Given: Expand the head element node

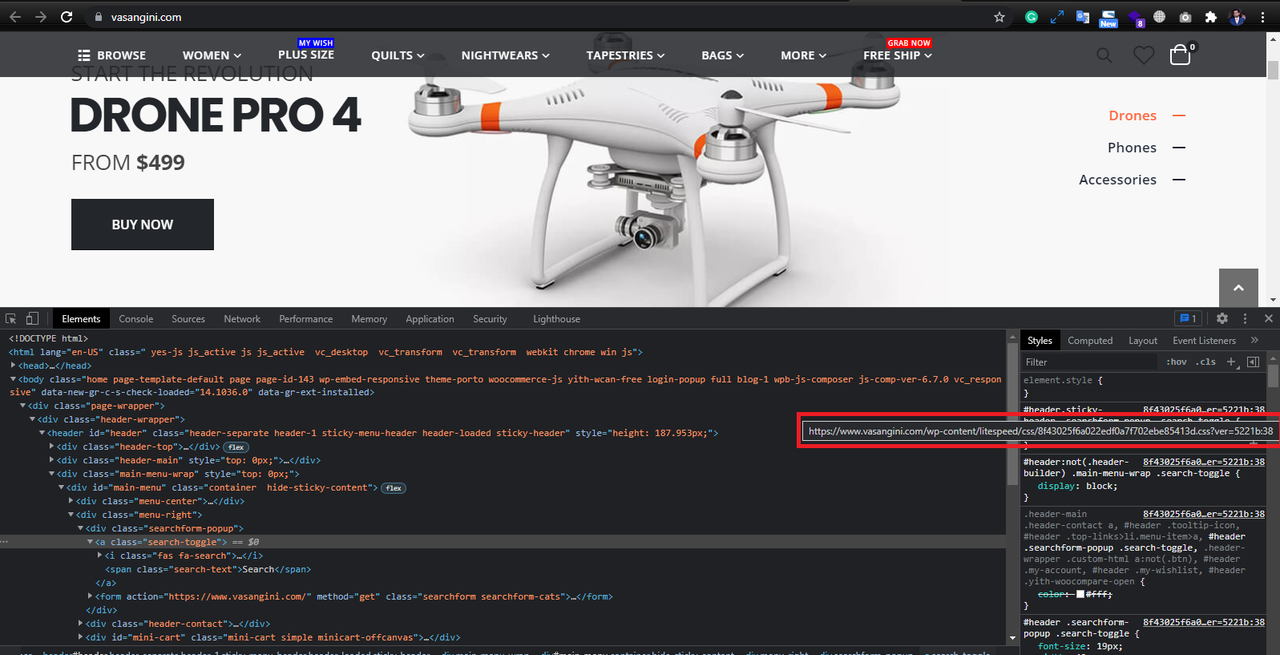Looking at the screenshot, I should pyautogui.click(x=14, y=366).
